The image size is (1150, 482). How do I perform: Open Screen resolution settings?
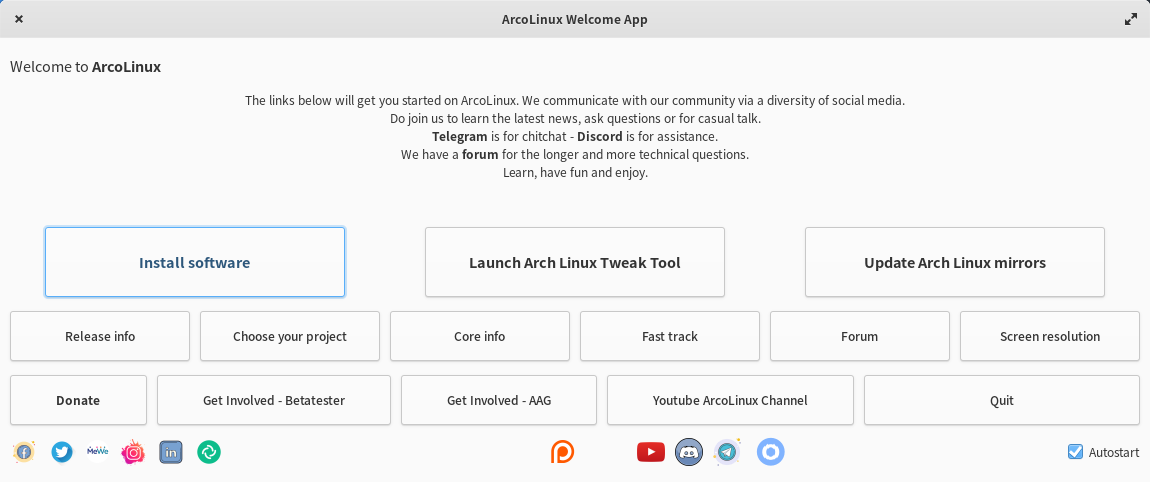(x=1050, y=336)
